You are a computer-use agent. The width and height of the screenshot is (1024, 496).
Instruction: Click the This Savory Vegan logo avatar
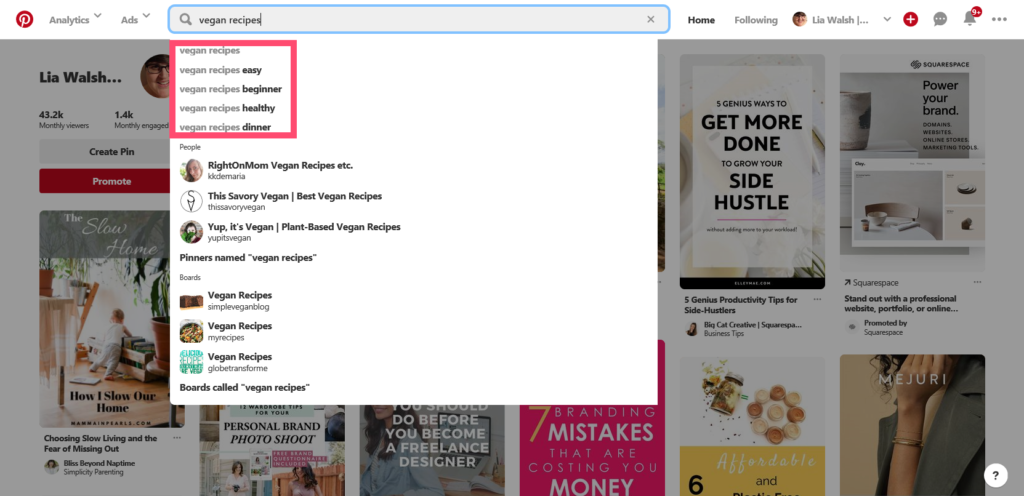click(x=191, y=201)
